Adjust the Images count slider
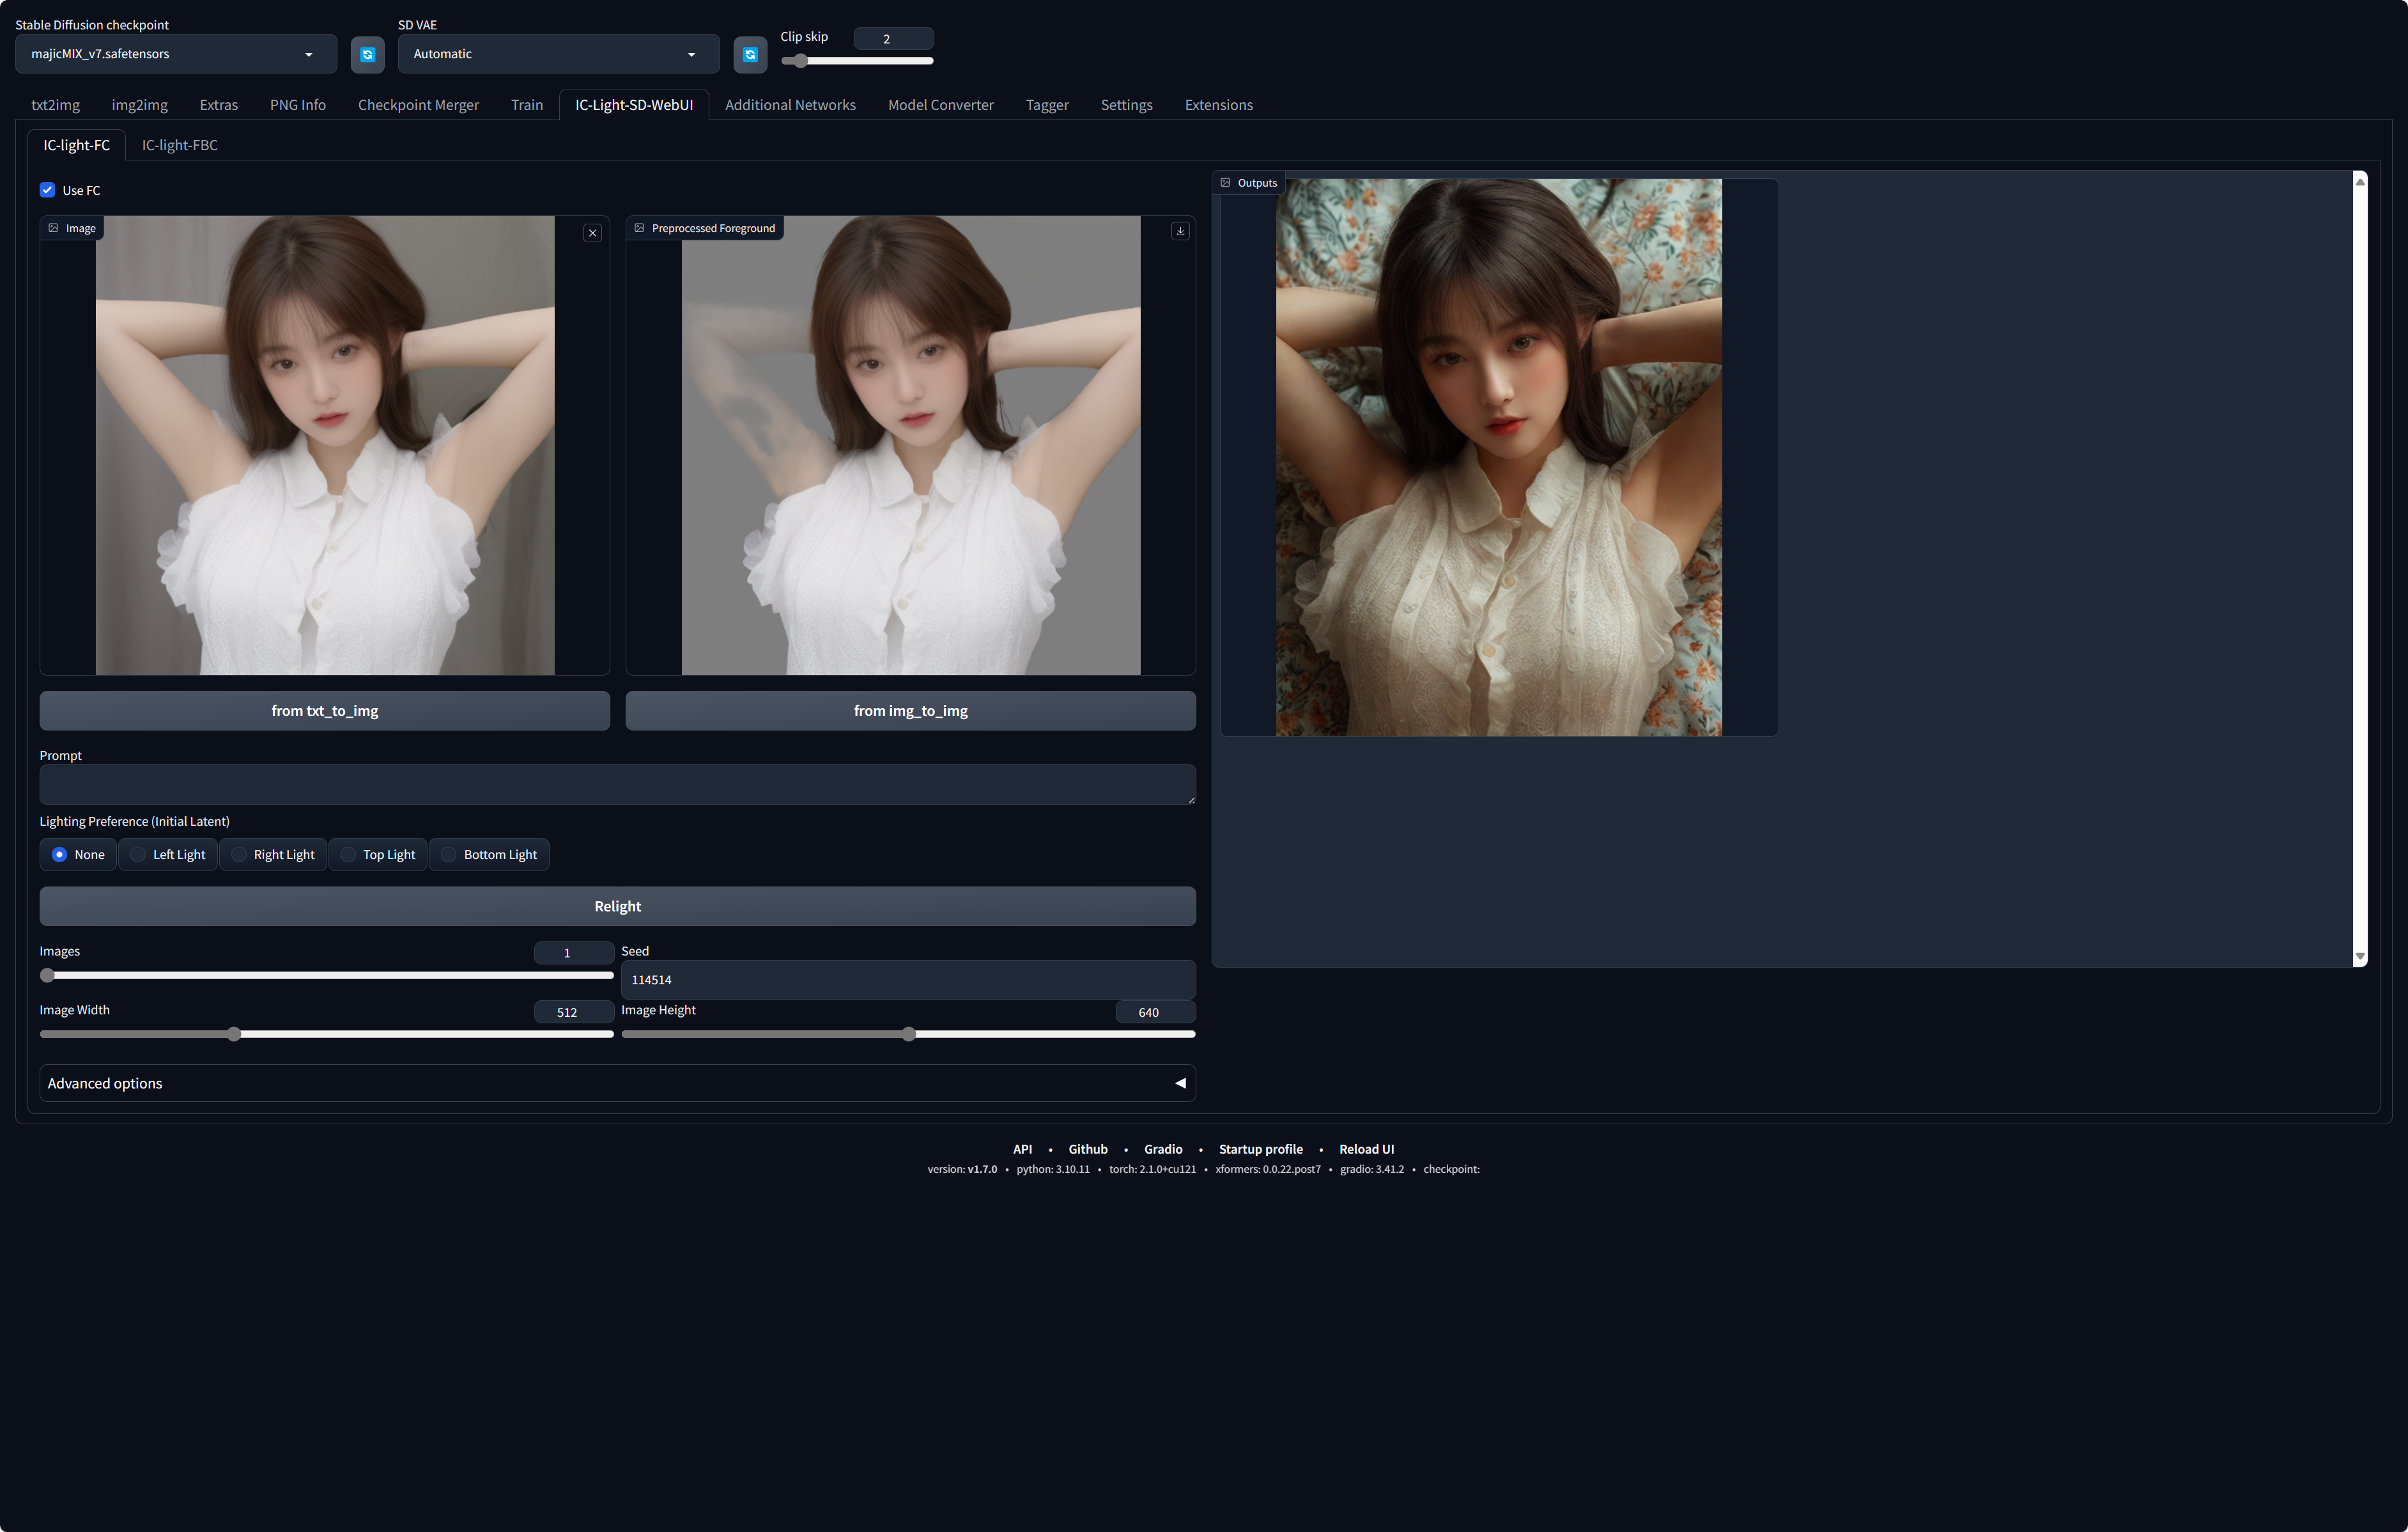This screenshot has height=1532, width=2408. point(326,975)
